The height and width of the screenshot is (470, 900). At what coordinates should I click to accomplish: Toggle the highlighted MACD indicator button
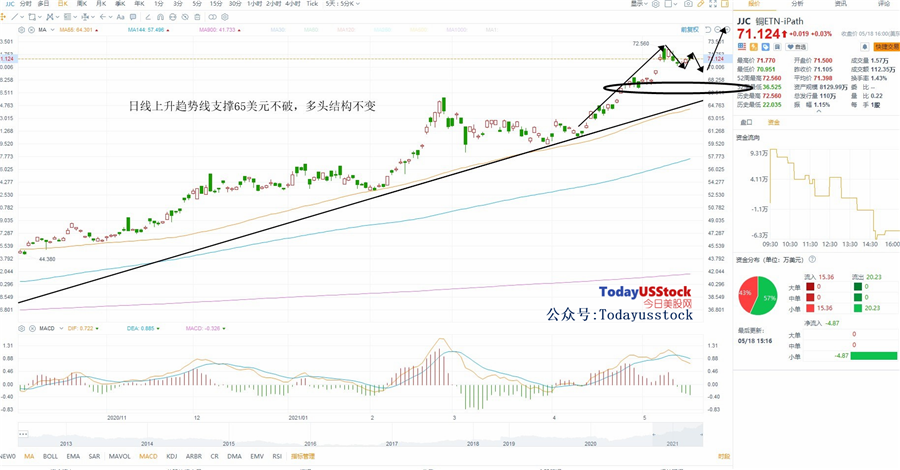148,456
